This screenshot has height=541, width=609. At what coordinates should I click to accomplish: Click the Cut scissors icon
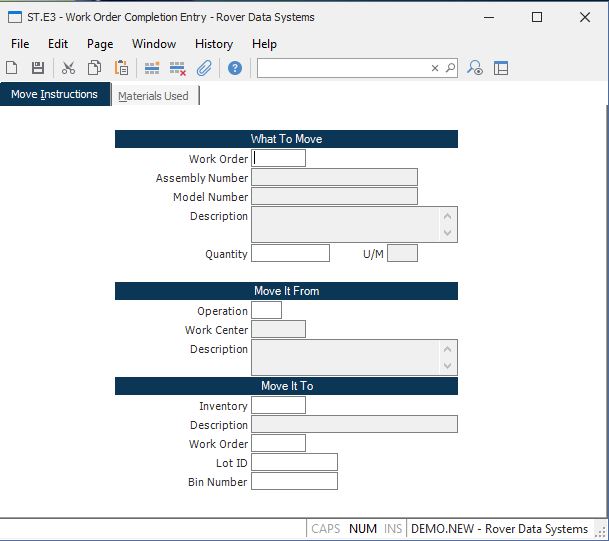(68, 68)
